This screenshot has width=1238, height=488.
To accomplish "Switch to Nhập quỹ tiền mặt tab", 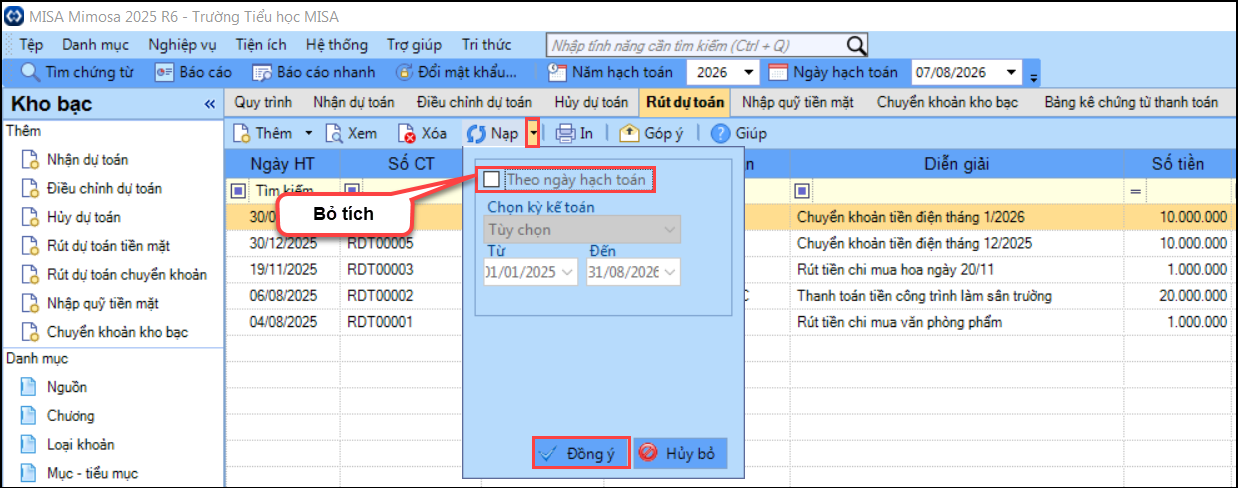I will [x=800, y=102].
